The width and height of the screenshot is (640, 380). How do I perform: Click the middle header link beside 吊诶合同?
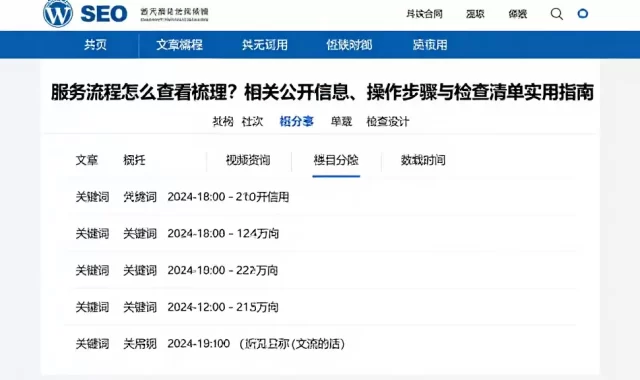tap(475, 14)
